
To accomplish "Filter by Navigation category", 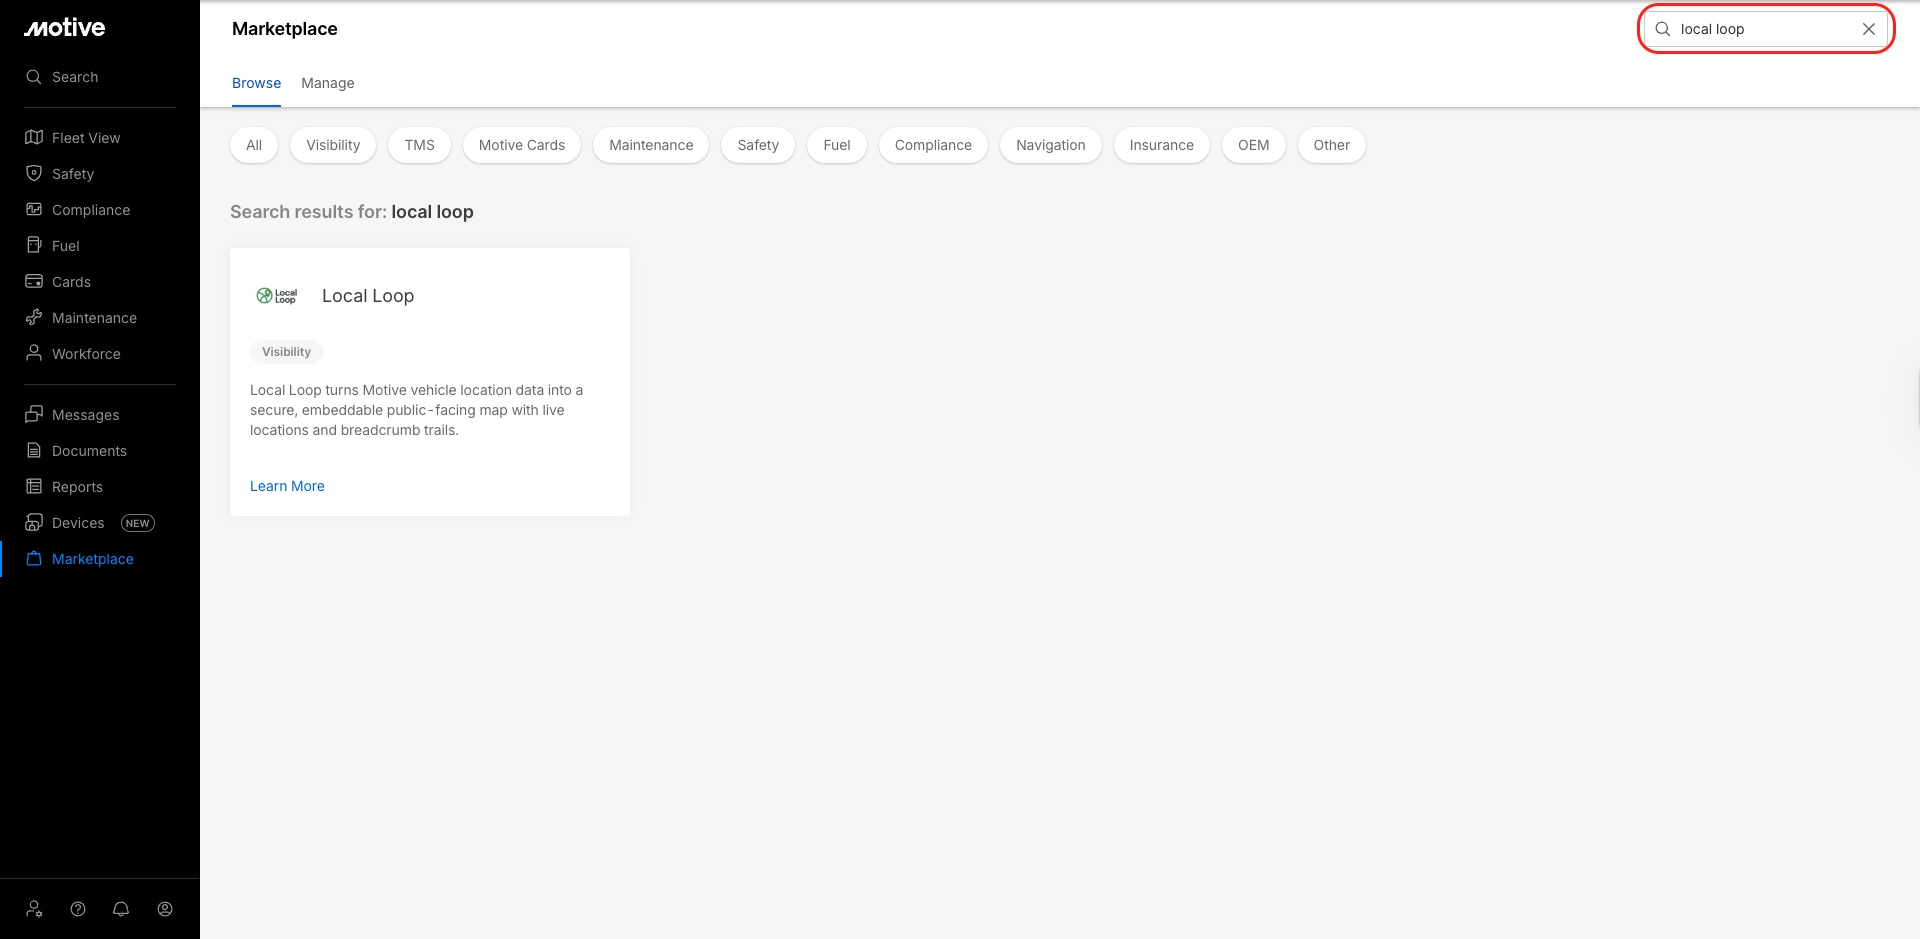I will 1051,145.
